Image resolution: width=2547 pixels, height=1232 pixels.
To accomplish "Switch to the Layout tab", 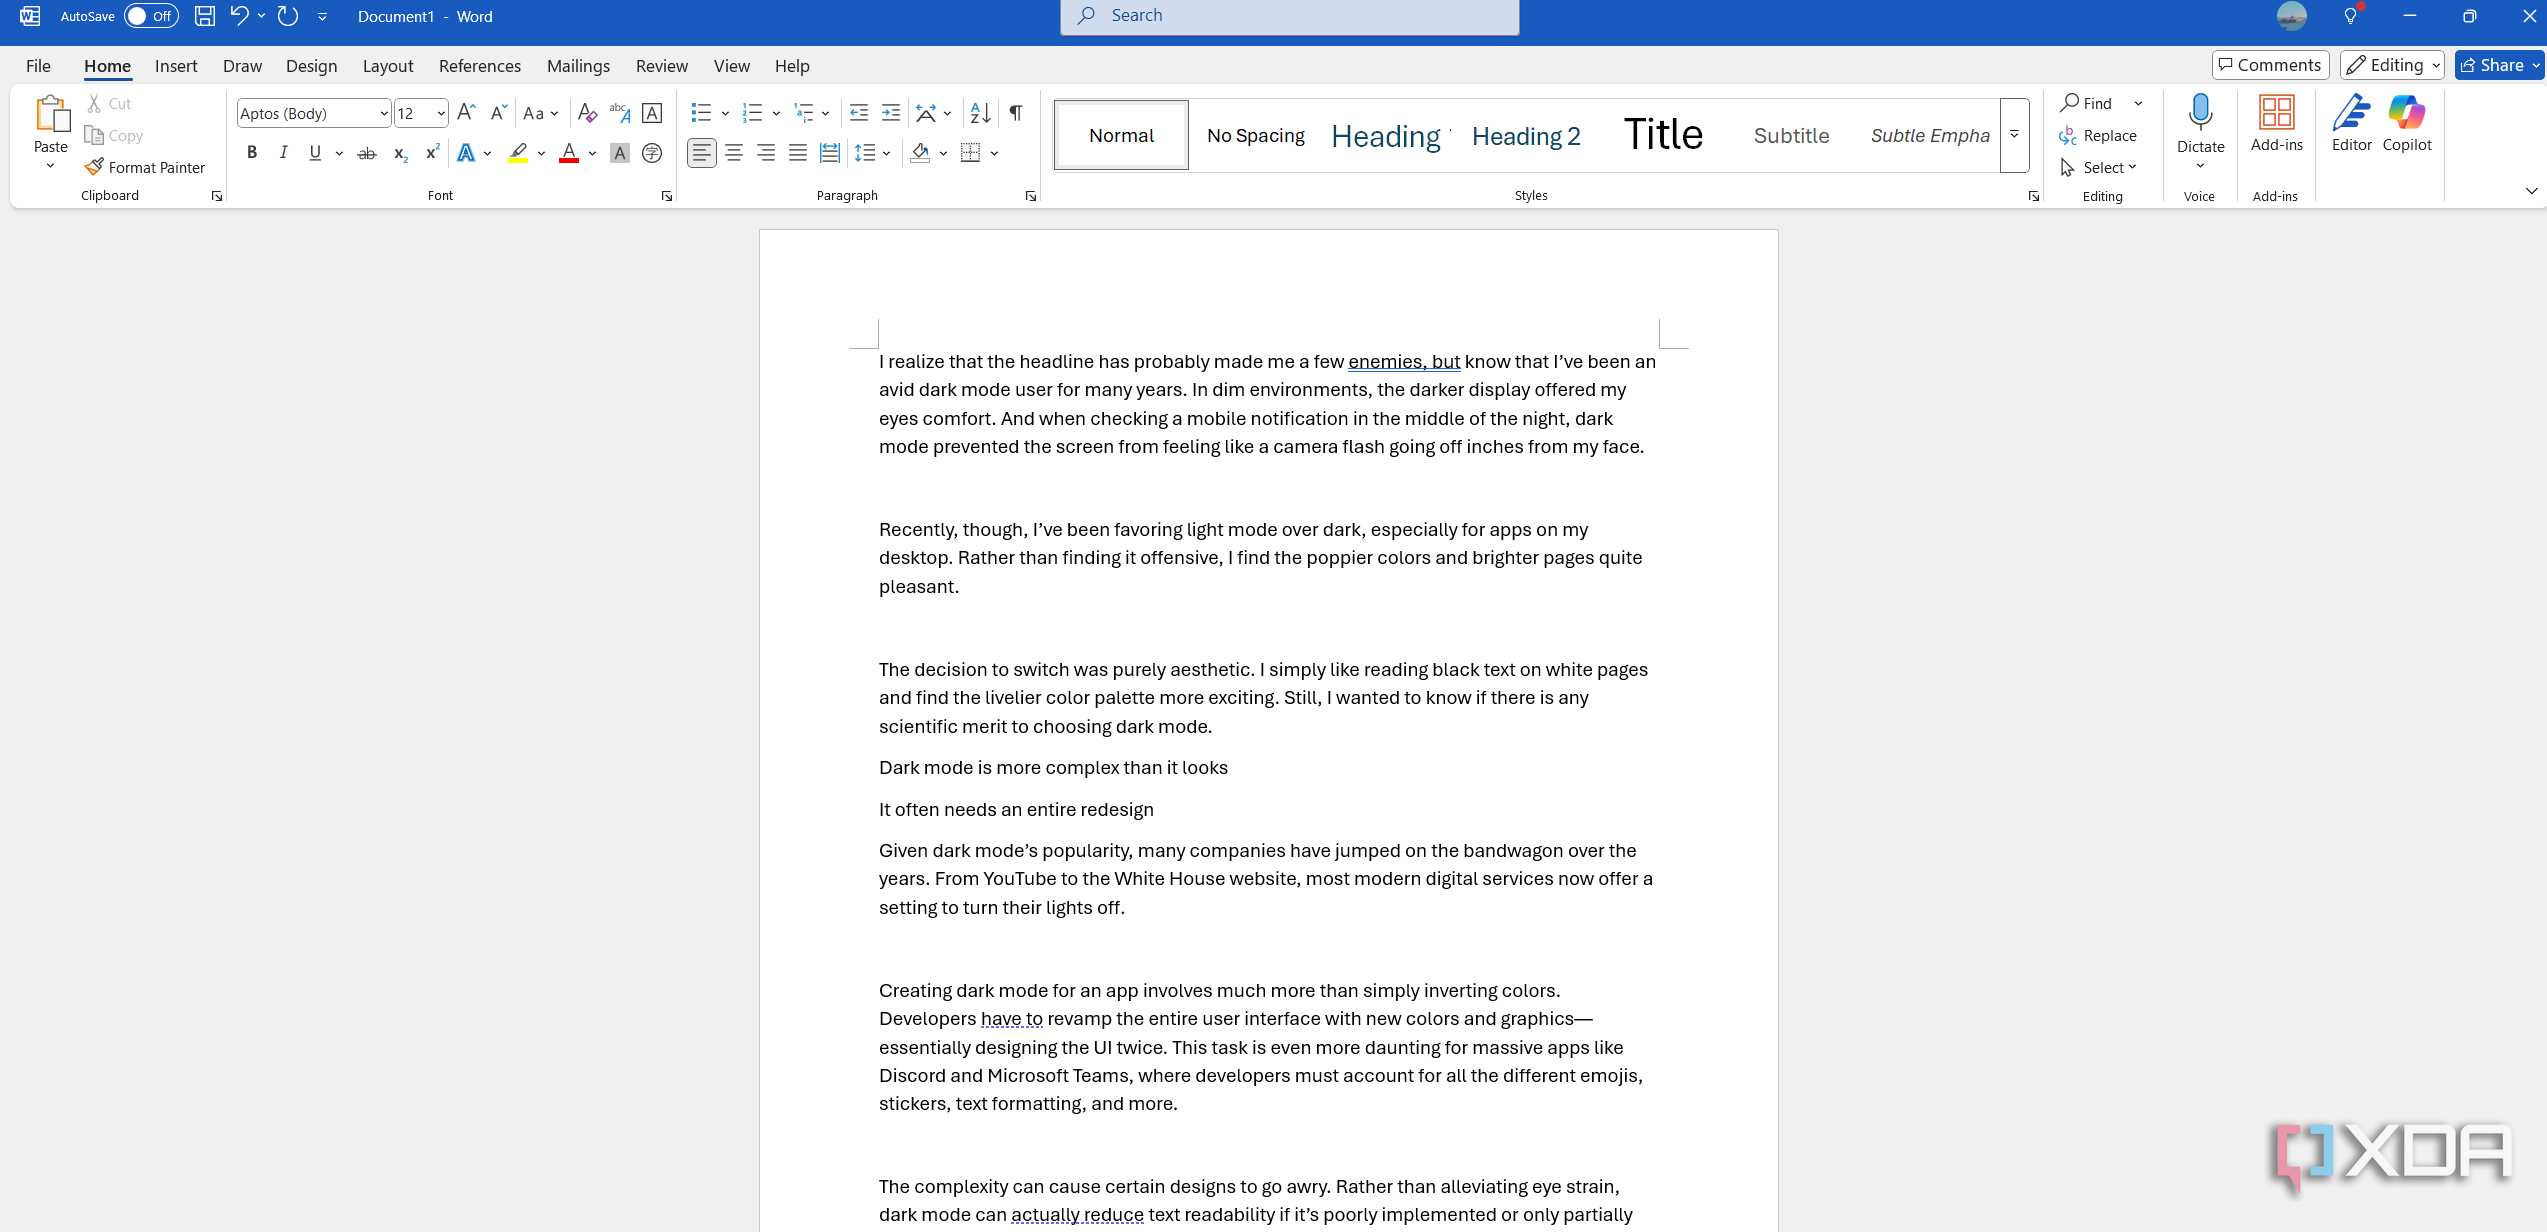I will [x=388, y=66].
